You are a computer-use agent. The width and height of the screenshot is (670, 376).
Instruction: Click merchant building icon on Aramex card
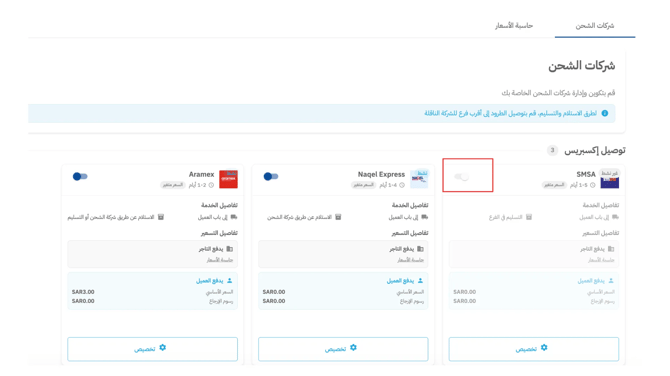(229, 249)
